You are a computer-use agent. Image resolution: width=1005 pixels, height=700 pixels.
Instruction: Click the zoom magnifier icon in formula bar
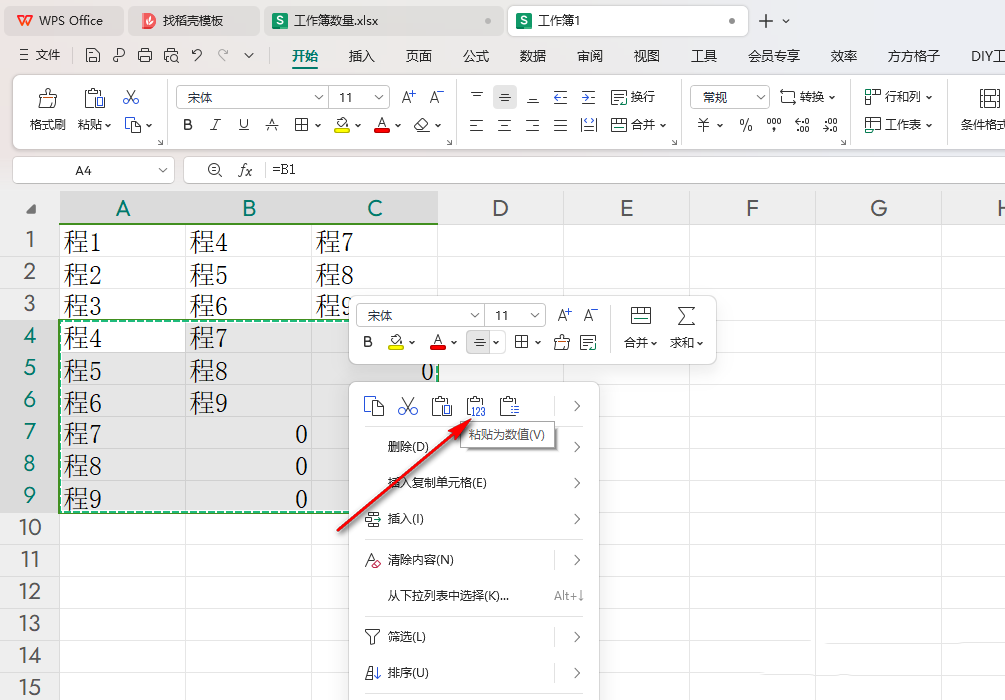click(x=215, y=170)
